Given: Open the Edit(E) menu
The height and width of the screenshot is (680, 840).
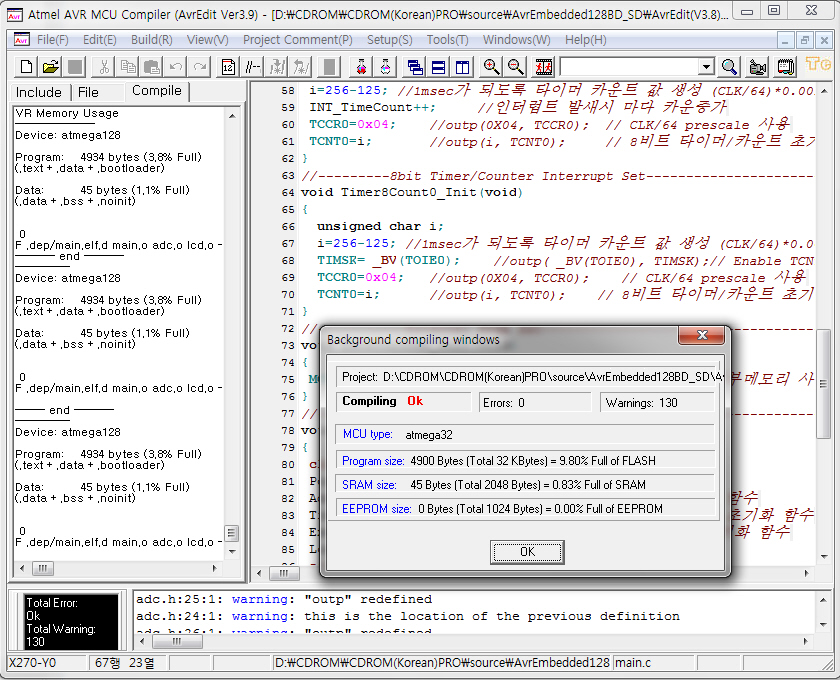Looking at the screenshot, I should pos(100,40).
